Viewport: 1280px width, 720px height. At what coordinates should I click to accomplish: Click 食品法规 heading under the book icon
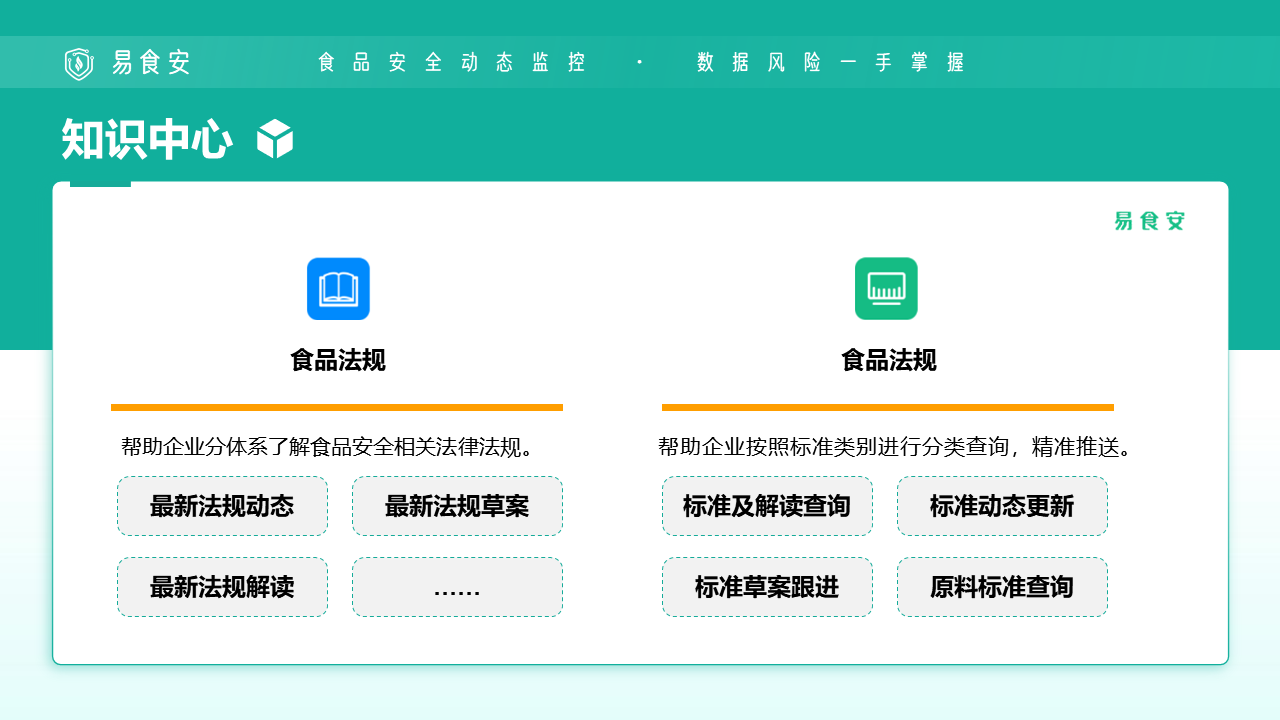click(x=338, y=360)
